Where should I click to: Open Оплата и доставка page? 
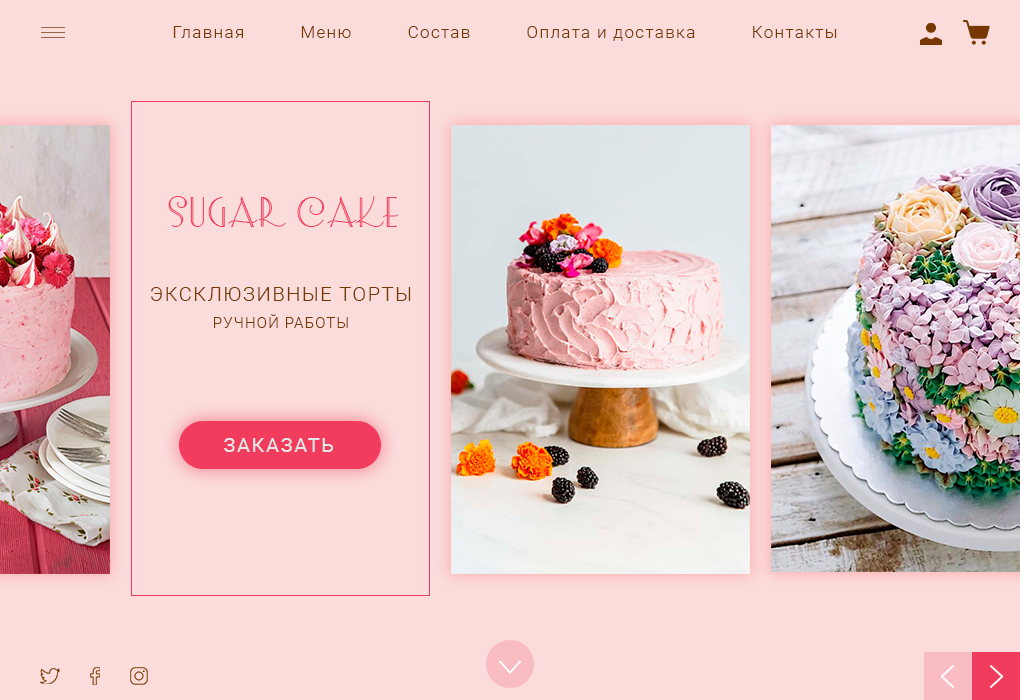(x=611, y=33)
